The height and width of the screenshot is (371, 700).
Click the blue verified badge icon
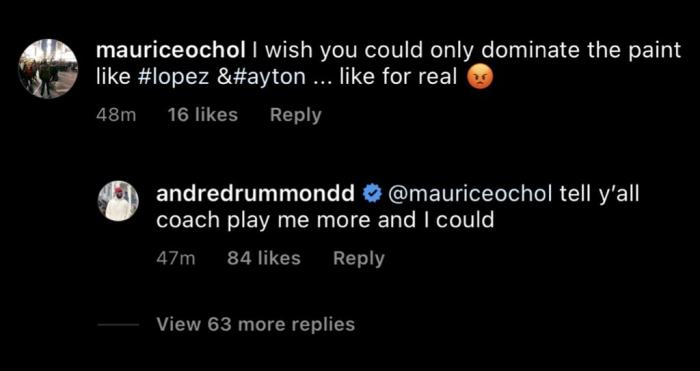coord(371,195)
